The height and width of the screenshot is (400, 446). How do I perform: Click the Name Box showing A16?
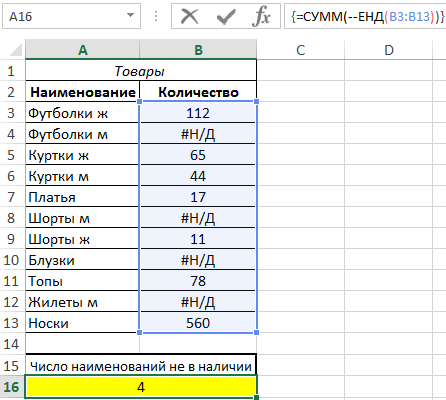click(x=71, y=16)
